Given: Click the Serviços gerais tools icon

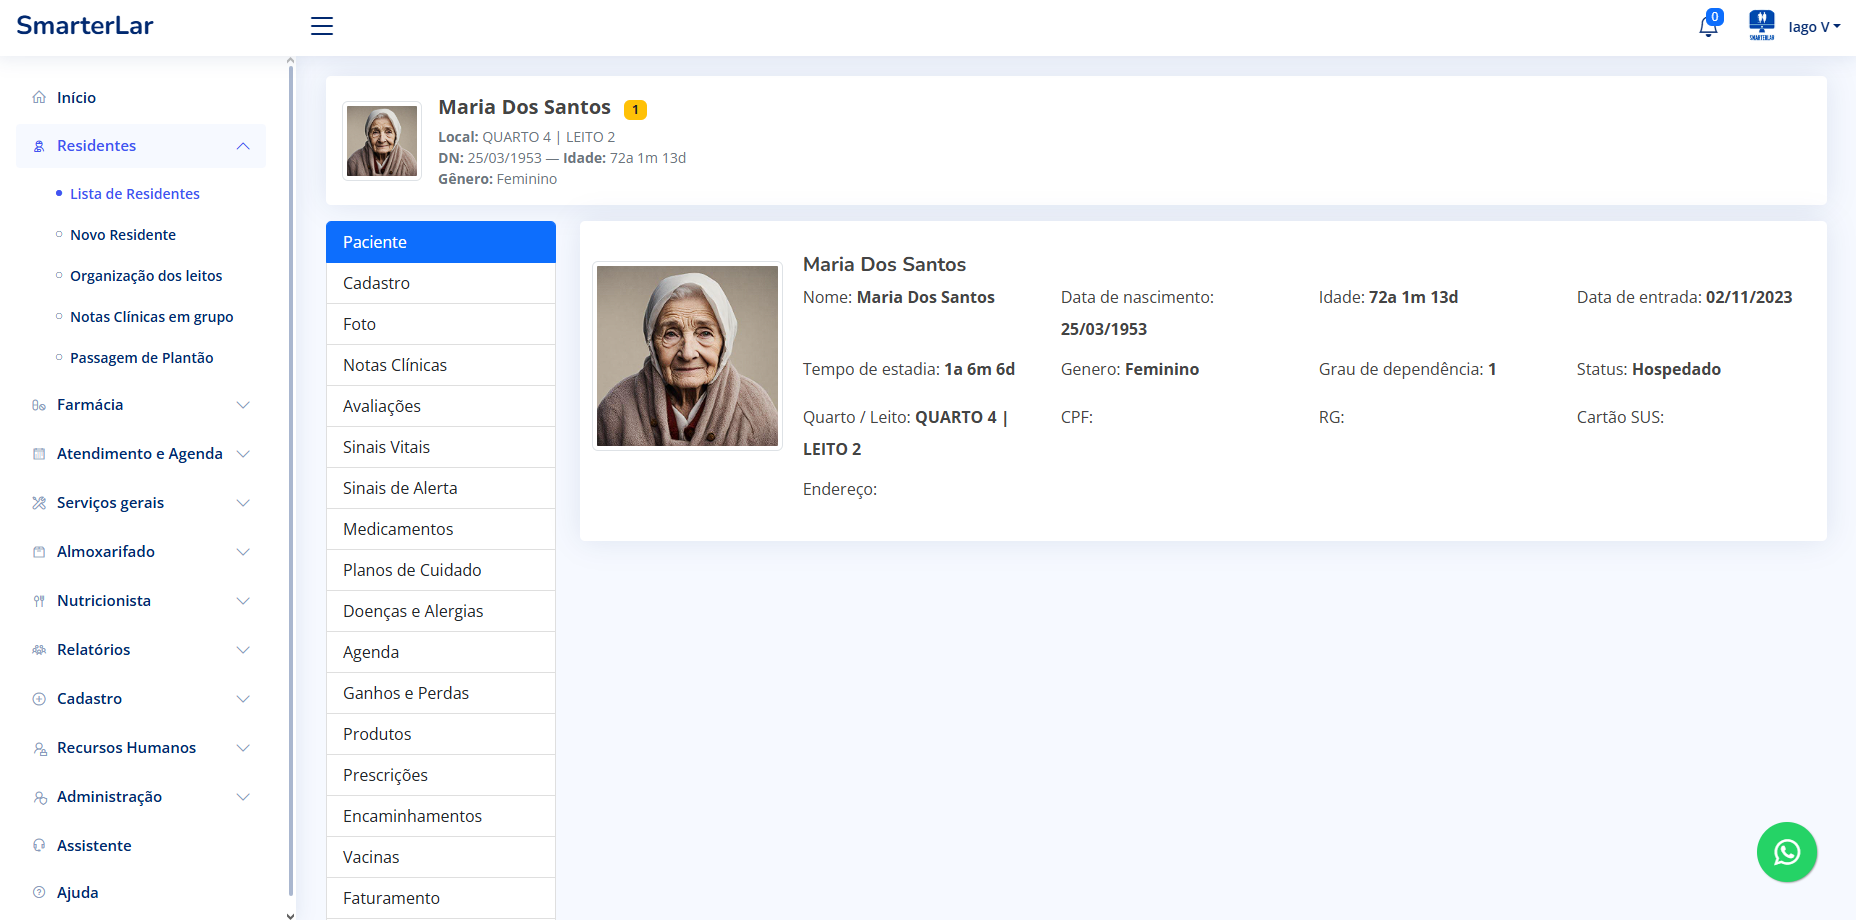Looking at the screenshot, I should click(x=39, y=503).
